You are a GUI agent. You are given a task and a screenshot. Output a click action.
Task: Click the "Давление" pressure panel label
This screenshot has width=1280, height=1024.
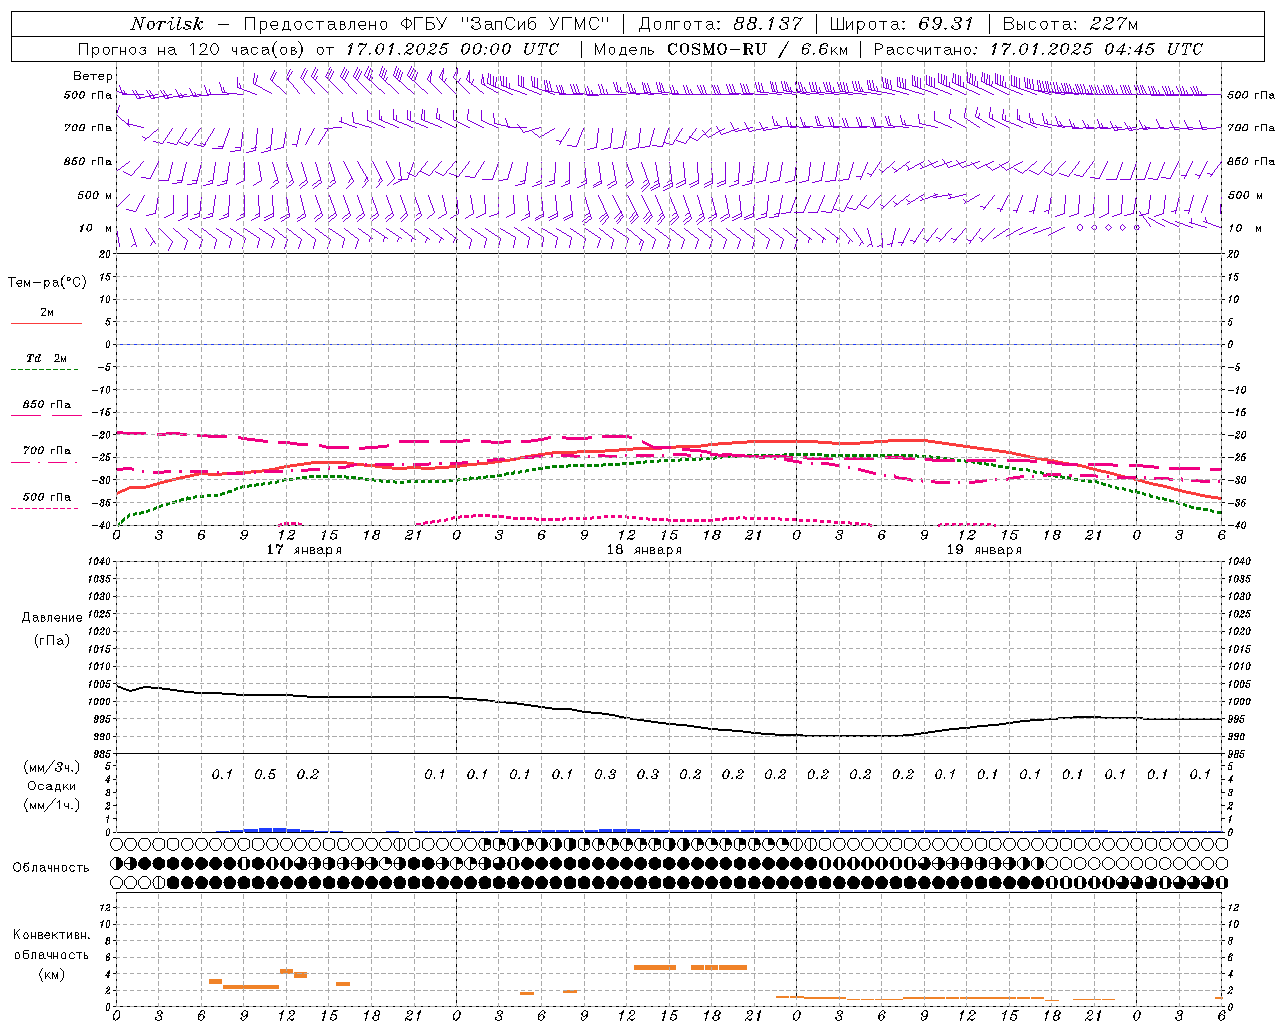[52, 618]
